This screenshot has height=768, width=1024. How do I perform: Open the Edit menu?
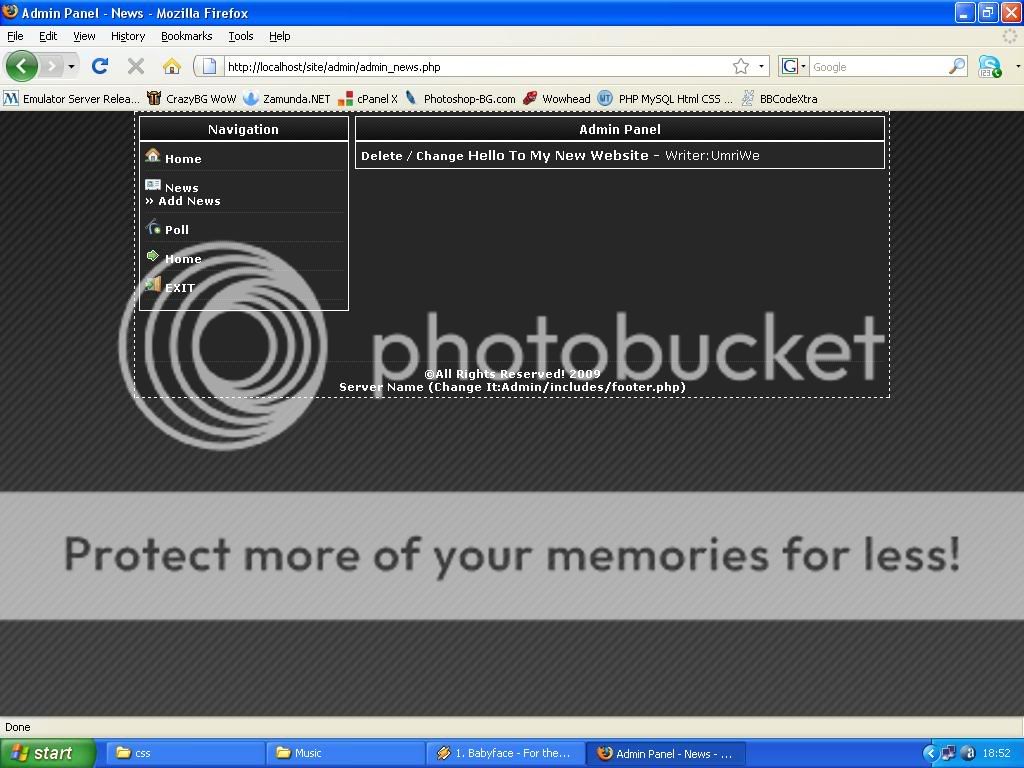(x=48, y=36)
